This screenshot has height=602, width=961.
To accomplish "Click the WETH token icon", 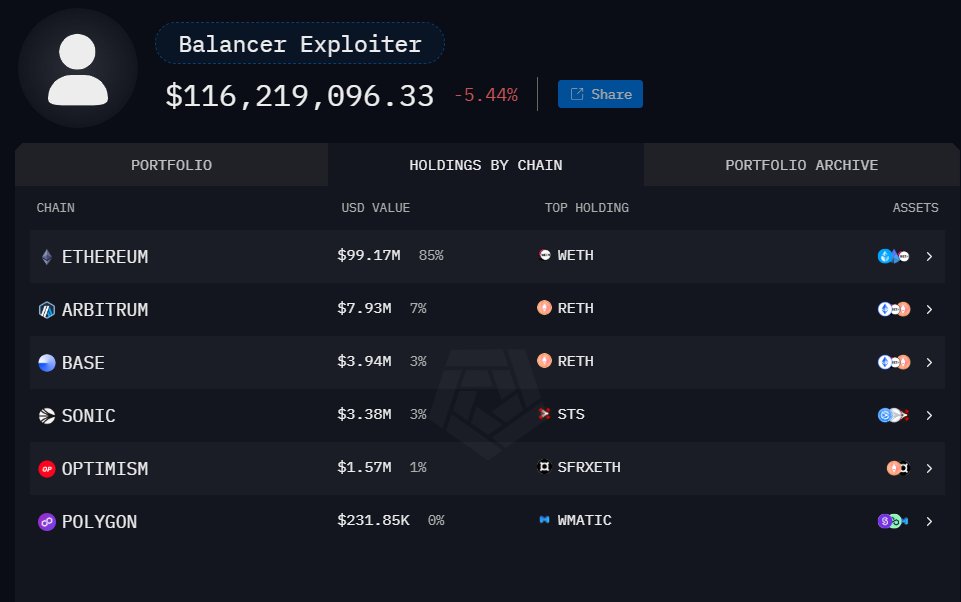I will pyautogui.click(x=544, y=255).
